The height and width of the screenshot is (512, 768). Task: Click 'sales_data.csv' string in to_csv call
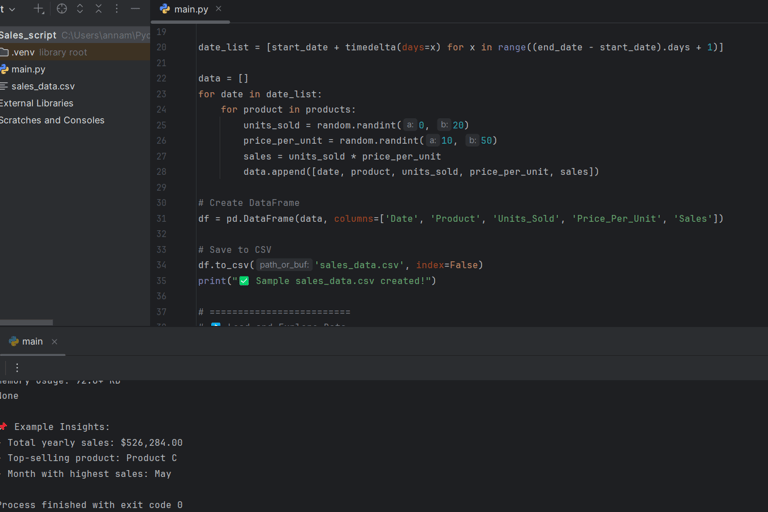359,265
